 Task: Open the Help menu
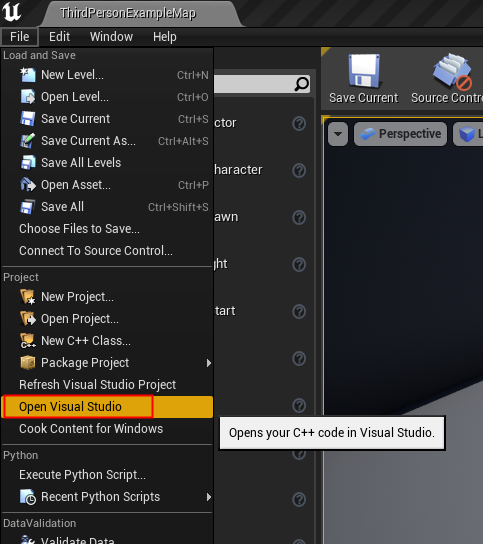(x=165, y=37)
